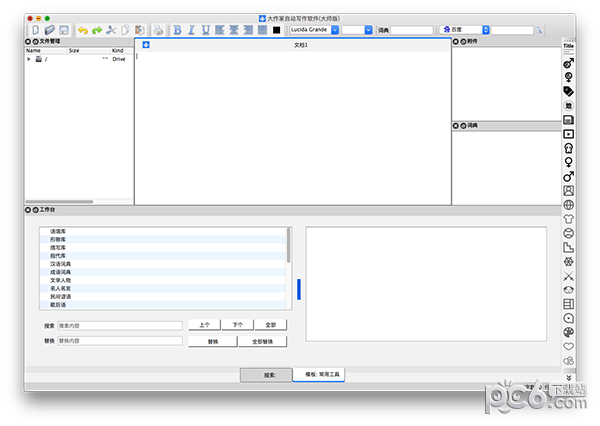This screenshot has height=426, width=600.
Task: Close the 词典 side panel
Action: (456, 126)
